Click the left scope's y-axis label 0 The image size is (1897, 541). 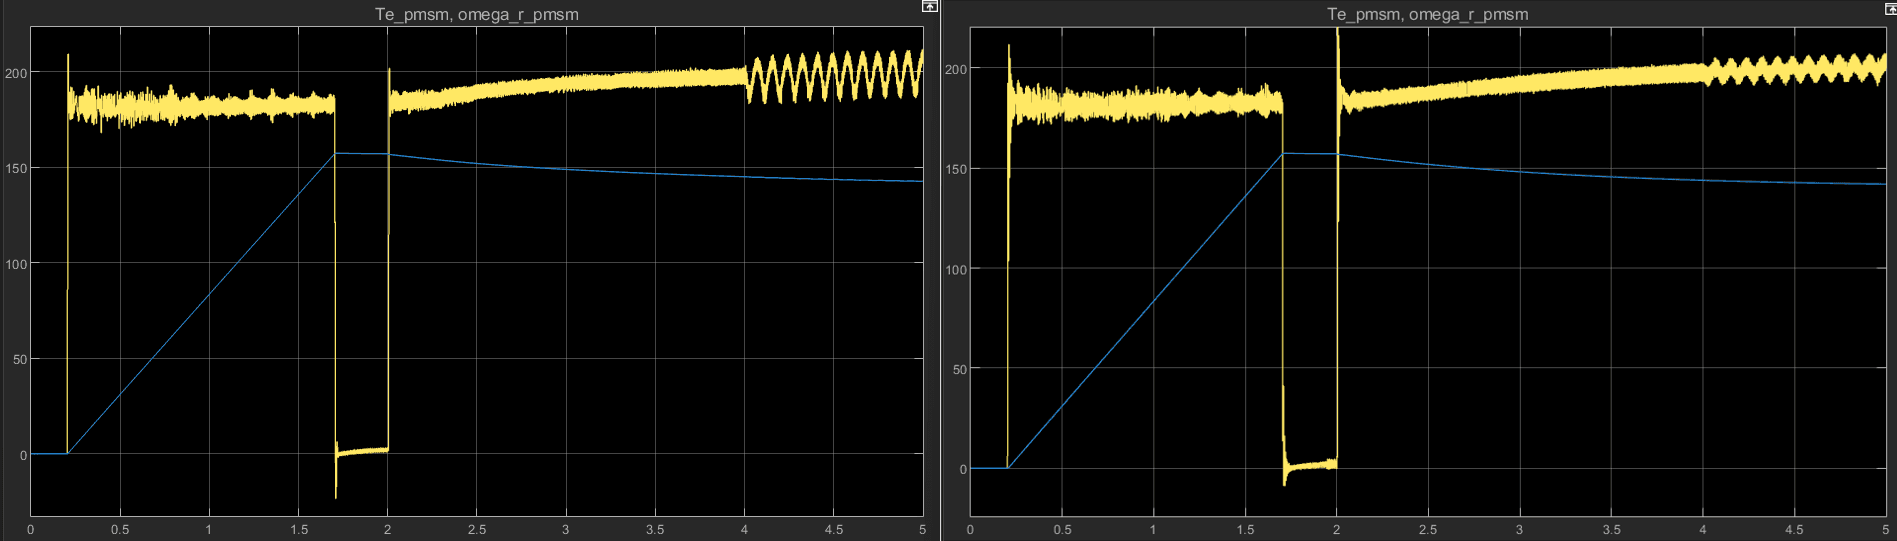(x=24, y=455)
